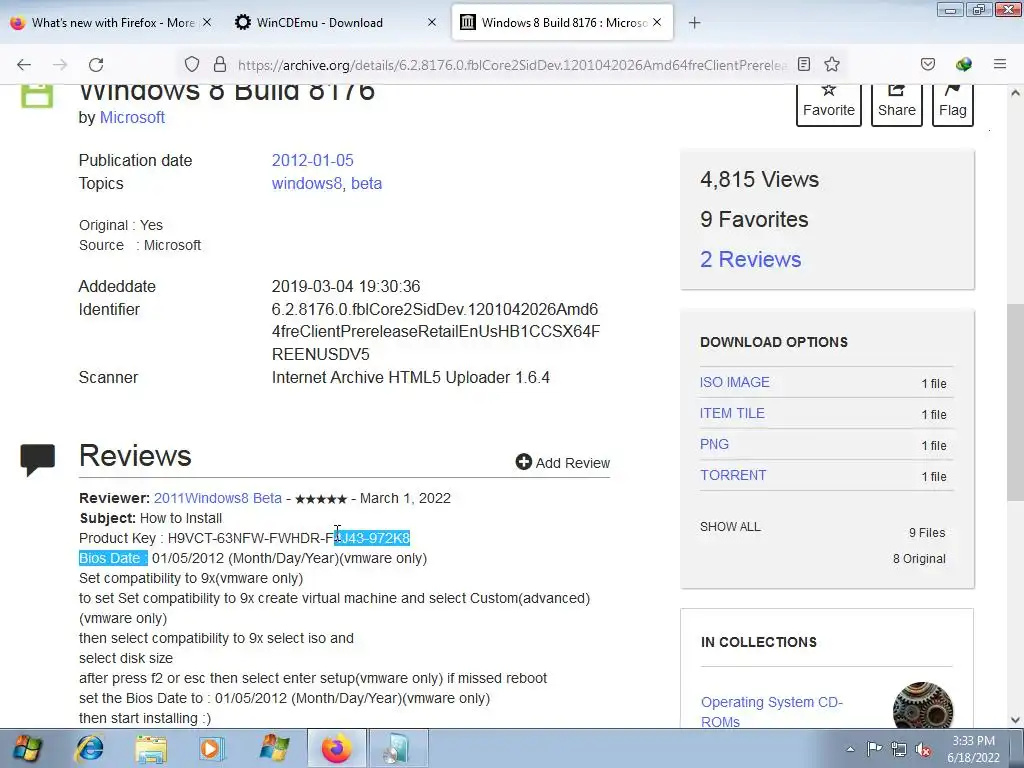Launch Internet Explorer from taskbar
The height and width of the screenshot is (768, 1024).
tap(89, 748)
